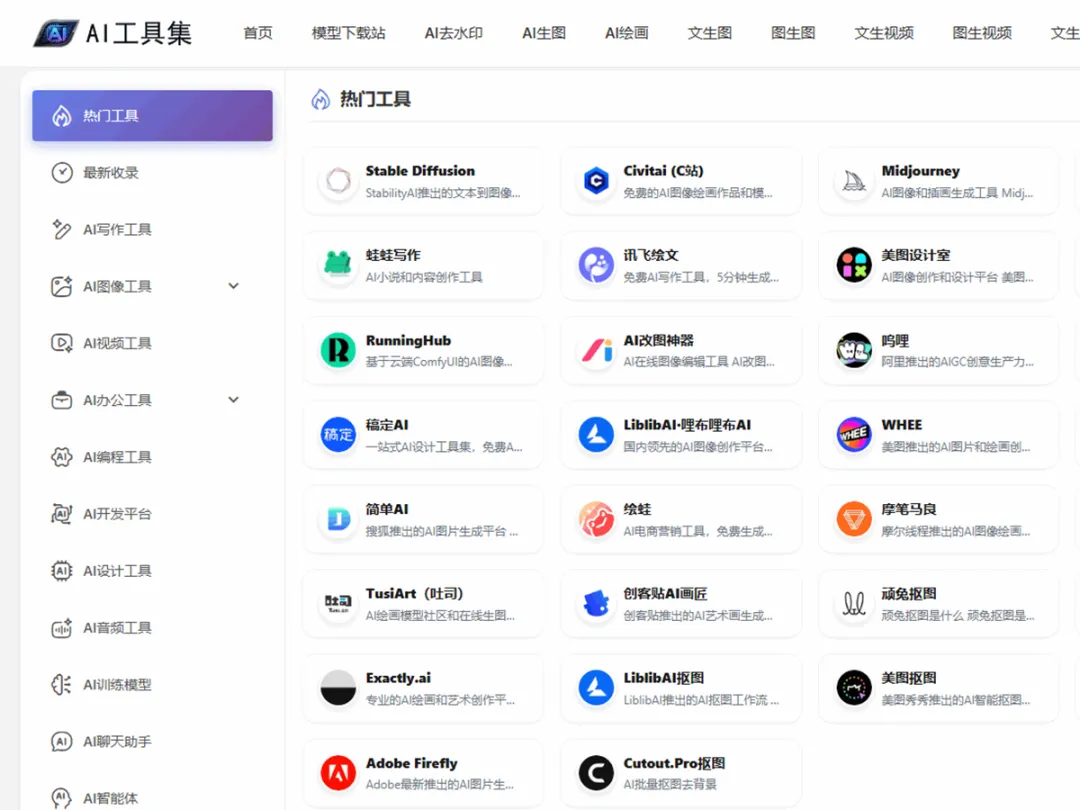Screen dimensions: 1080x810
Task: Click the RunningHub card title
Action: 408,340
